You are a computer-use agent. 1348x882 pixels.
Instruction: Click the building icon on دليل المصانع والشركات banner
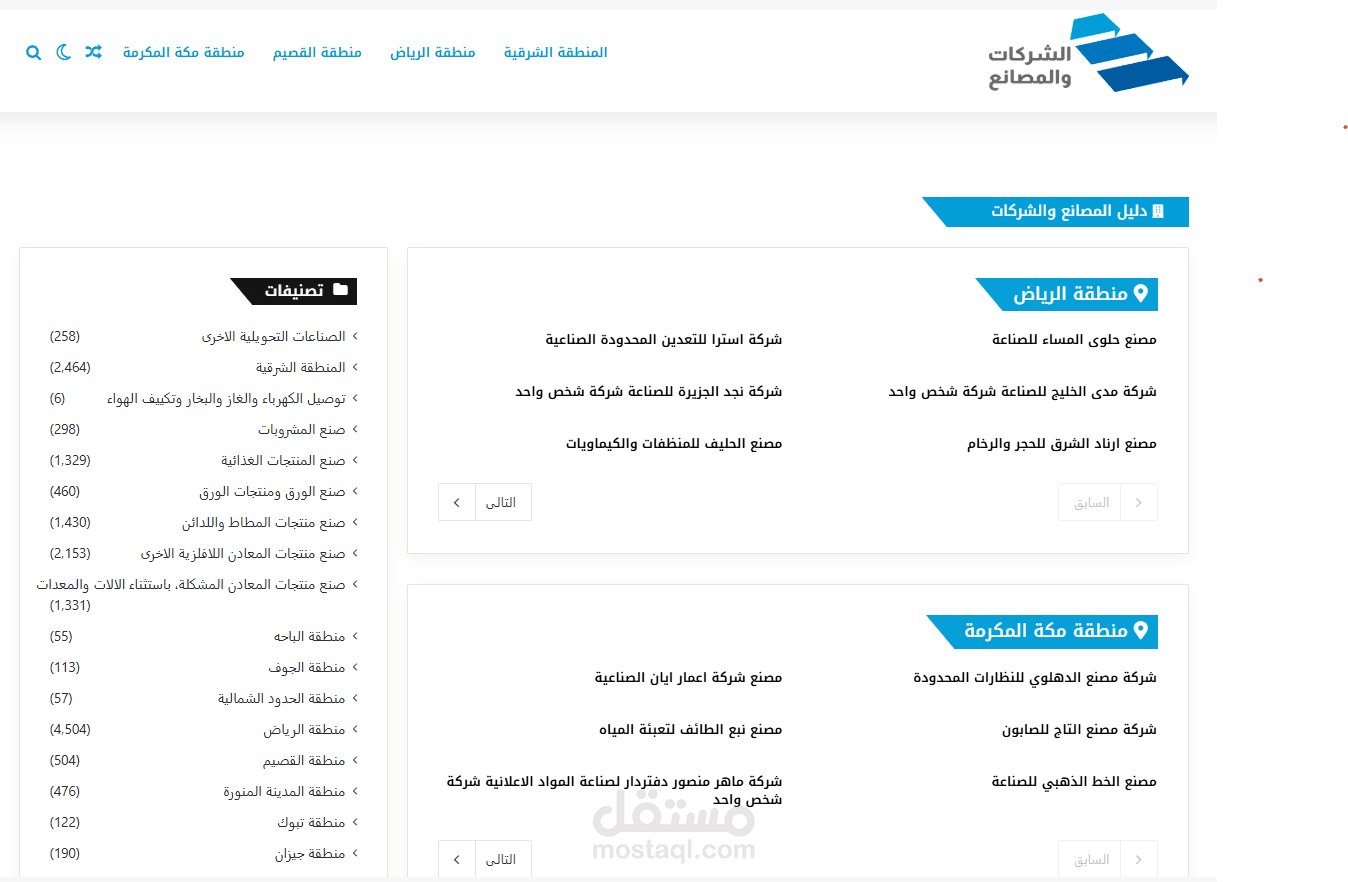pyautogui.click(x=1158, y=211)
